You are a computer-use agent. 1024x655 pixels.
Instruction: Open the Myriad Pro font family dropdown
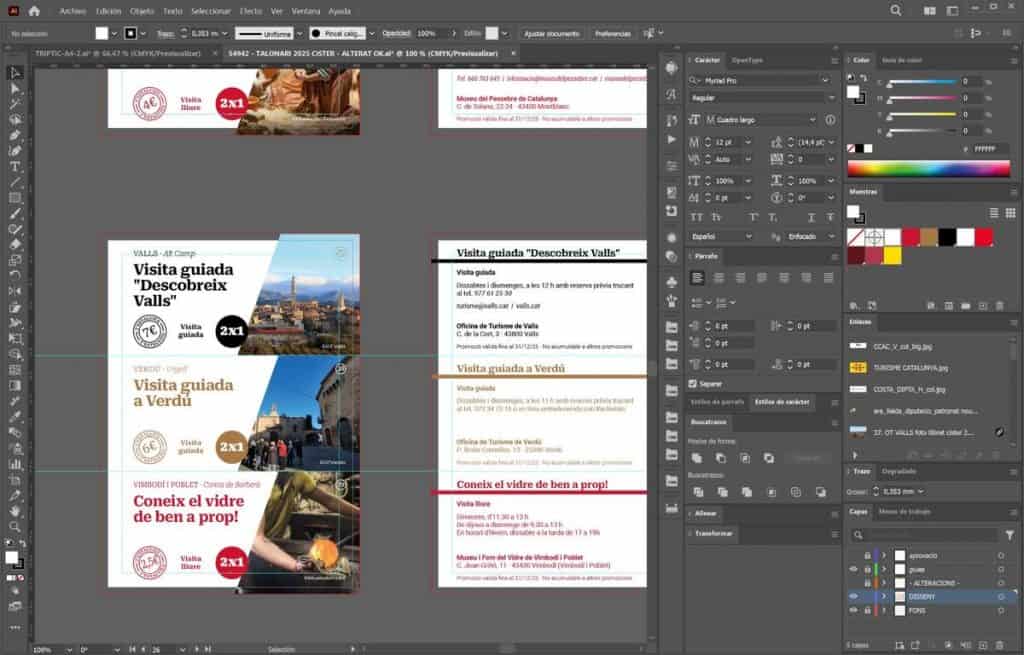pyautogui.click(x=824, y=80)
